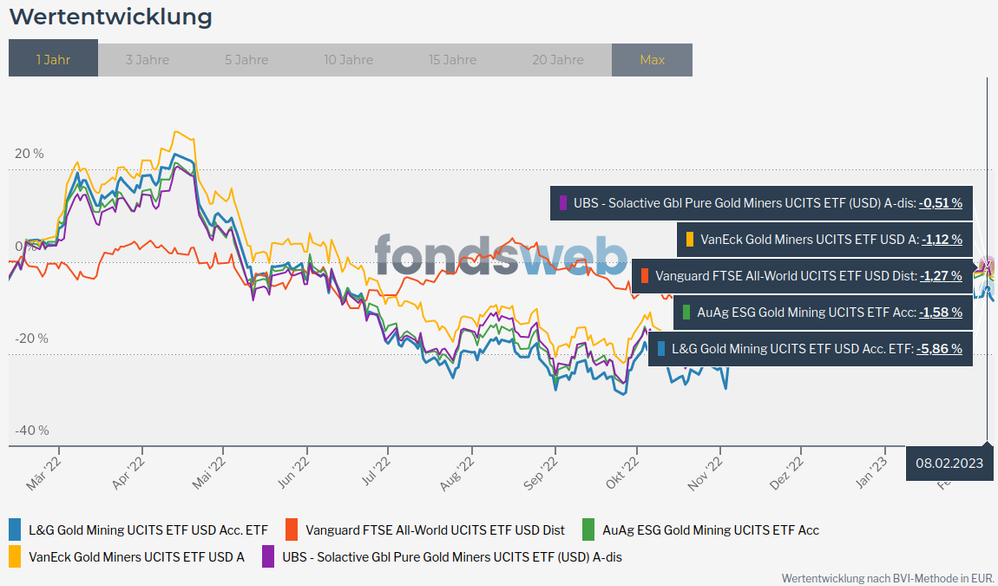Image resolution: width=998 pixels, height=586 pixels.
Task: Click the fondsweb watermark logo in chart
Action: pos(501,255)
